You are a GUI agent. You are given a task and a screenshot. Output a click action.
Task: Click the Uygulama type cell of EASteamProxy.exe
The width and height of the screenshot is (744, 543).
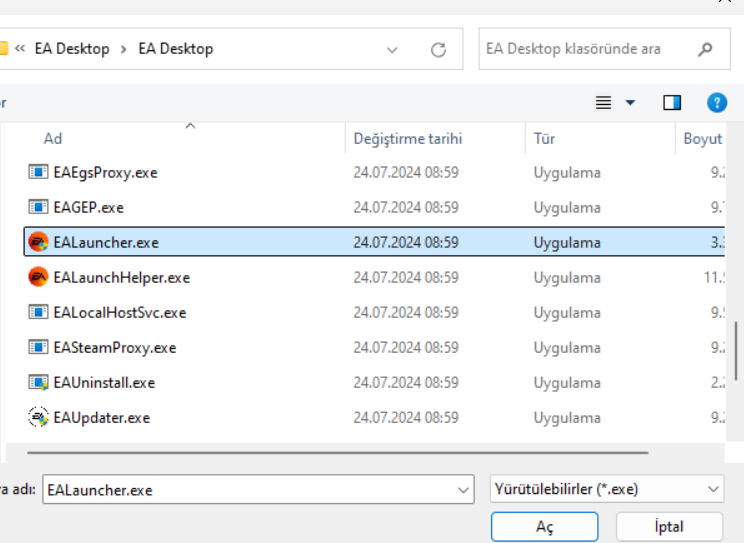click(567, 348)
